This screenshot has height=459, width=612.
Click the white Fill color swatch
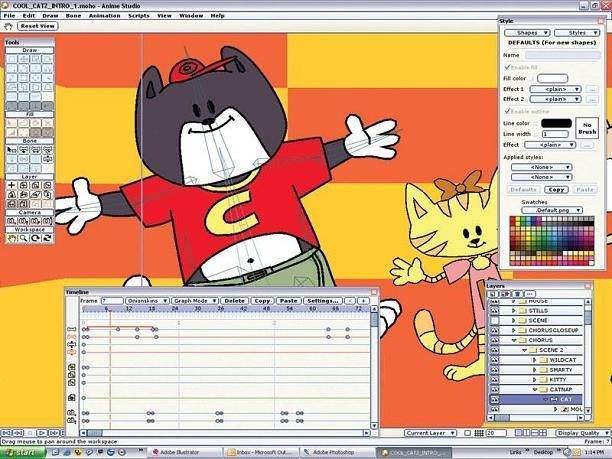(x=552, y=78)
